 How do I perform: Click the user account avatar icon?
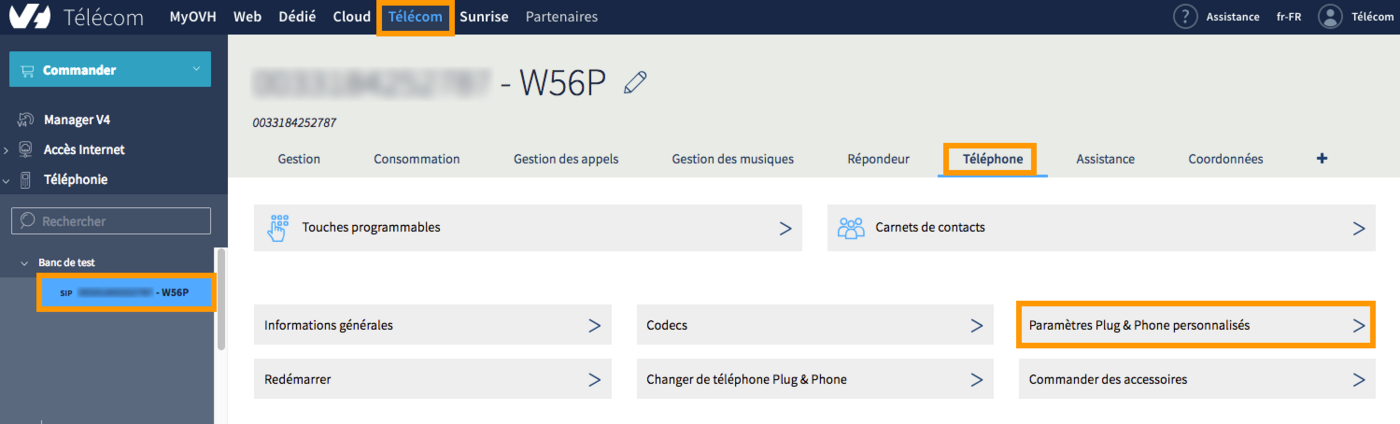pyautogui.click(x=1329, y=17)
